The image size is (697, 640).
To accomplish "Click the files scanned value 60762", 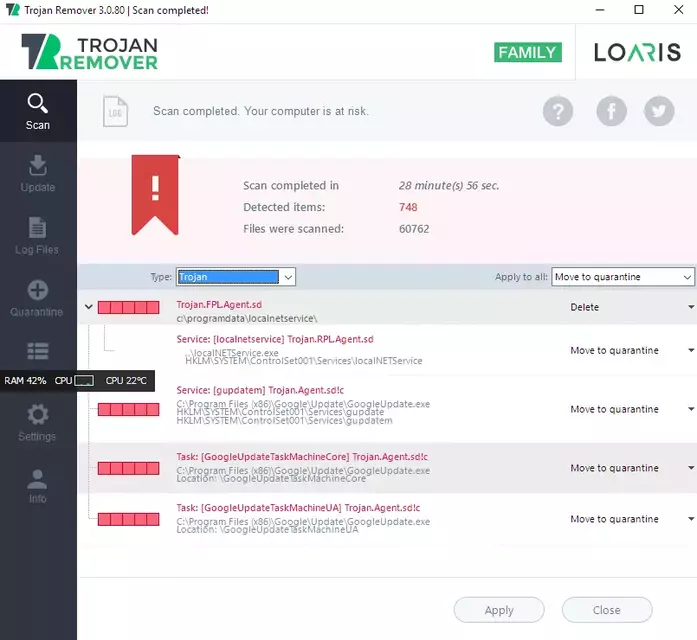I will (414, 229).
